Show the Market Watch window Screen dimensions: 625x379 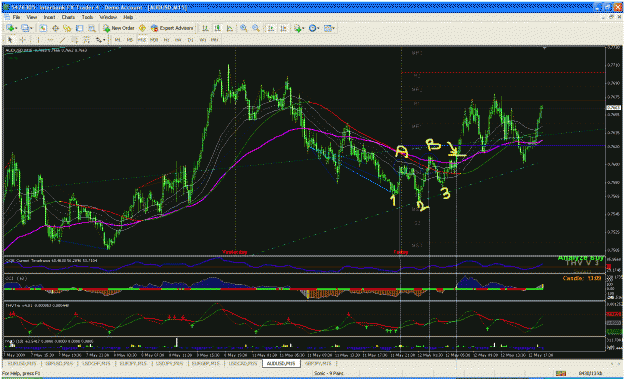[43, 28]
